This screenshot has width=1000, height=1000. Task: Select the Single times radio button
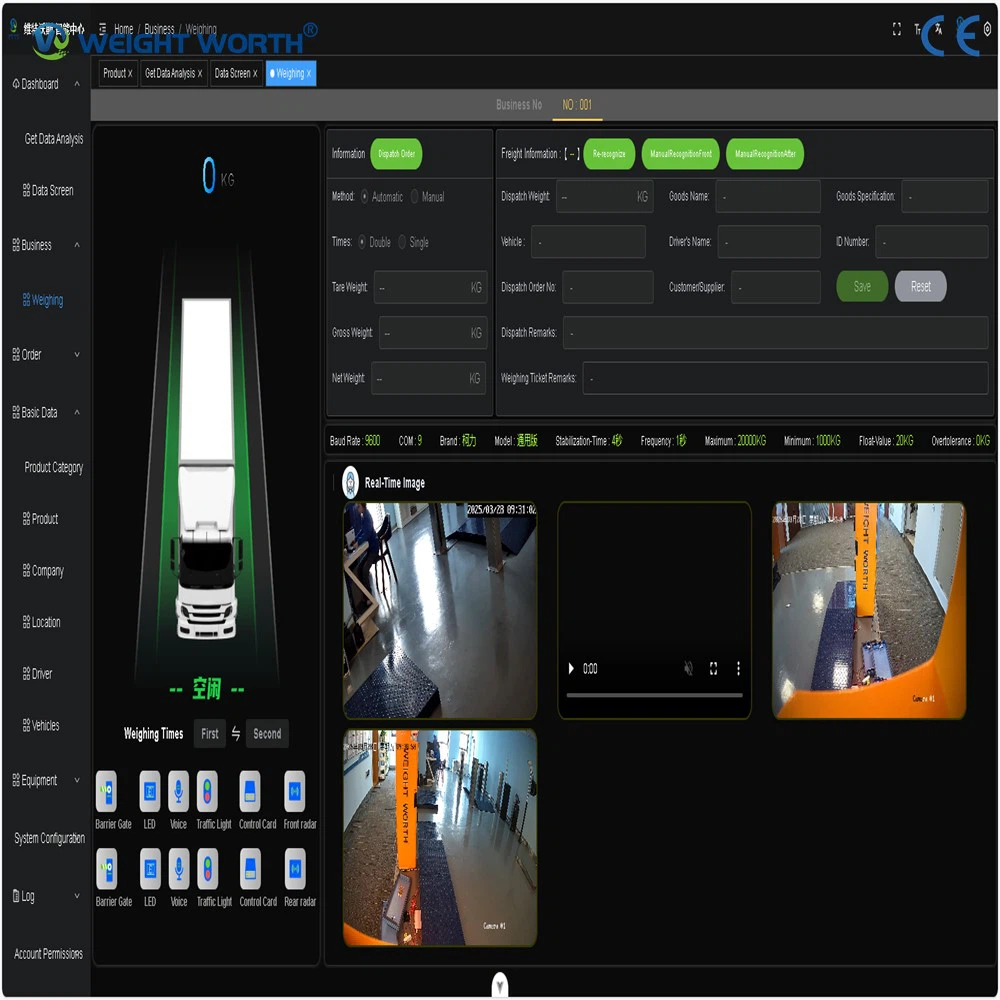click(x=403, y=242)
